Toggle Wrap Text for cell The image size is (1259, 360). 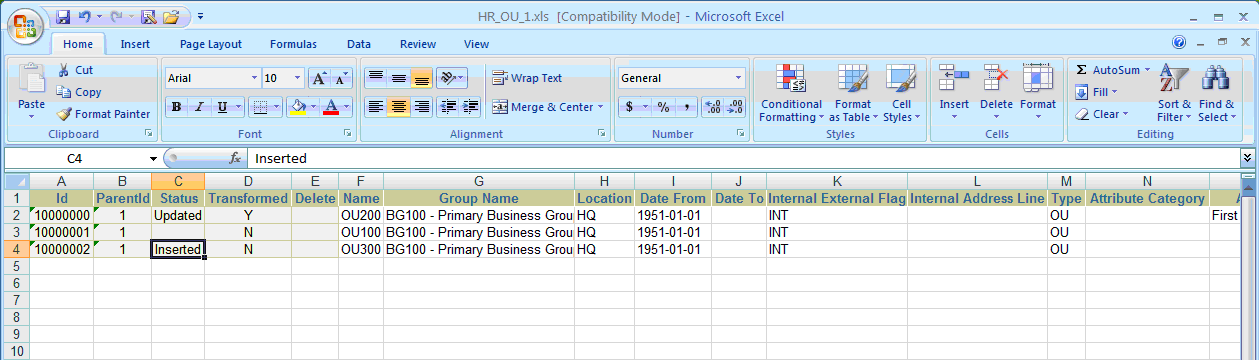pos(528,78)
